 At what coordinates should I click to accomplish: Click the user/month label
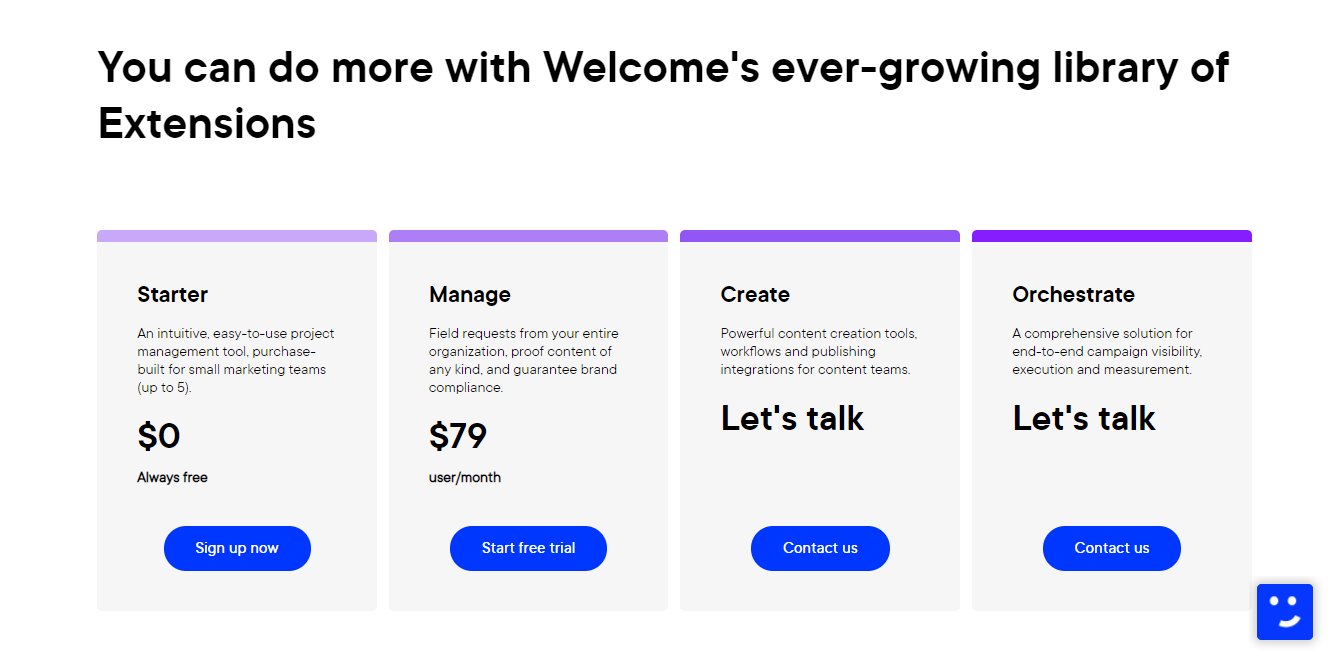pos(464,477)
